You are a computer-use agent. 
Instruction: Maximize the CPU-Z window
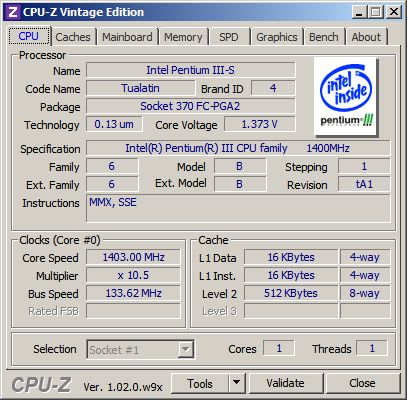[x=376, y=12]
